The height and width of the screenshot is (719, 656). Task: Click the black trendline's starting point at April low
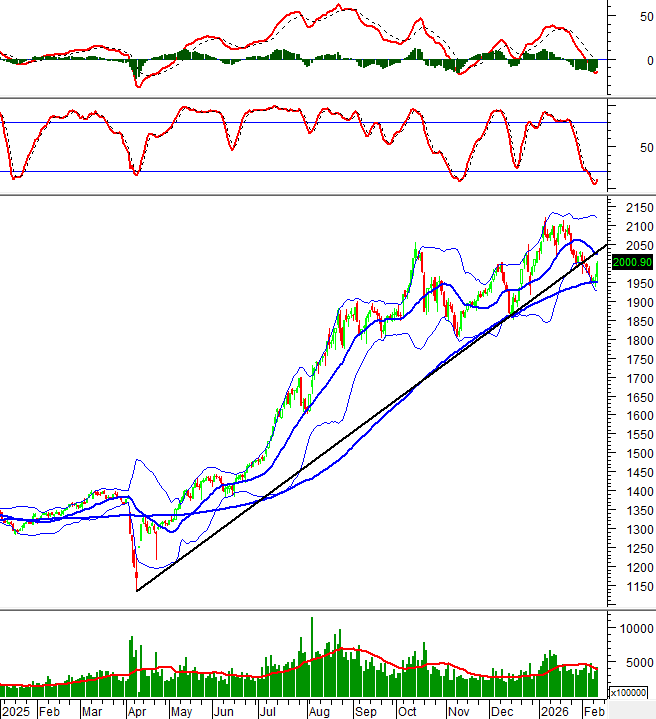pyautogui.click(x=137, y=590)
